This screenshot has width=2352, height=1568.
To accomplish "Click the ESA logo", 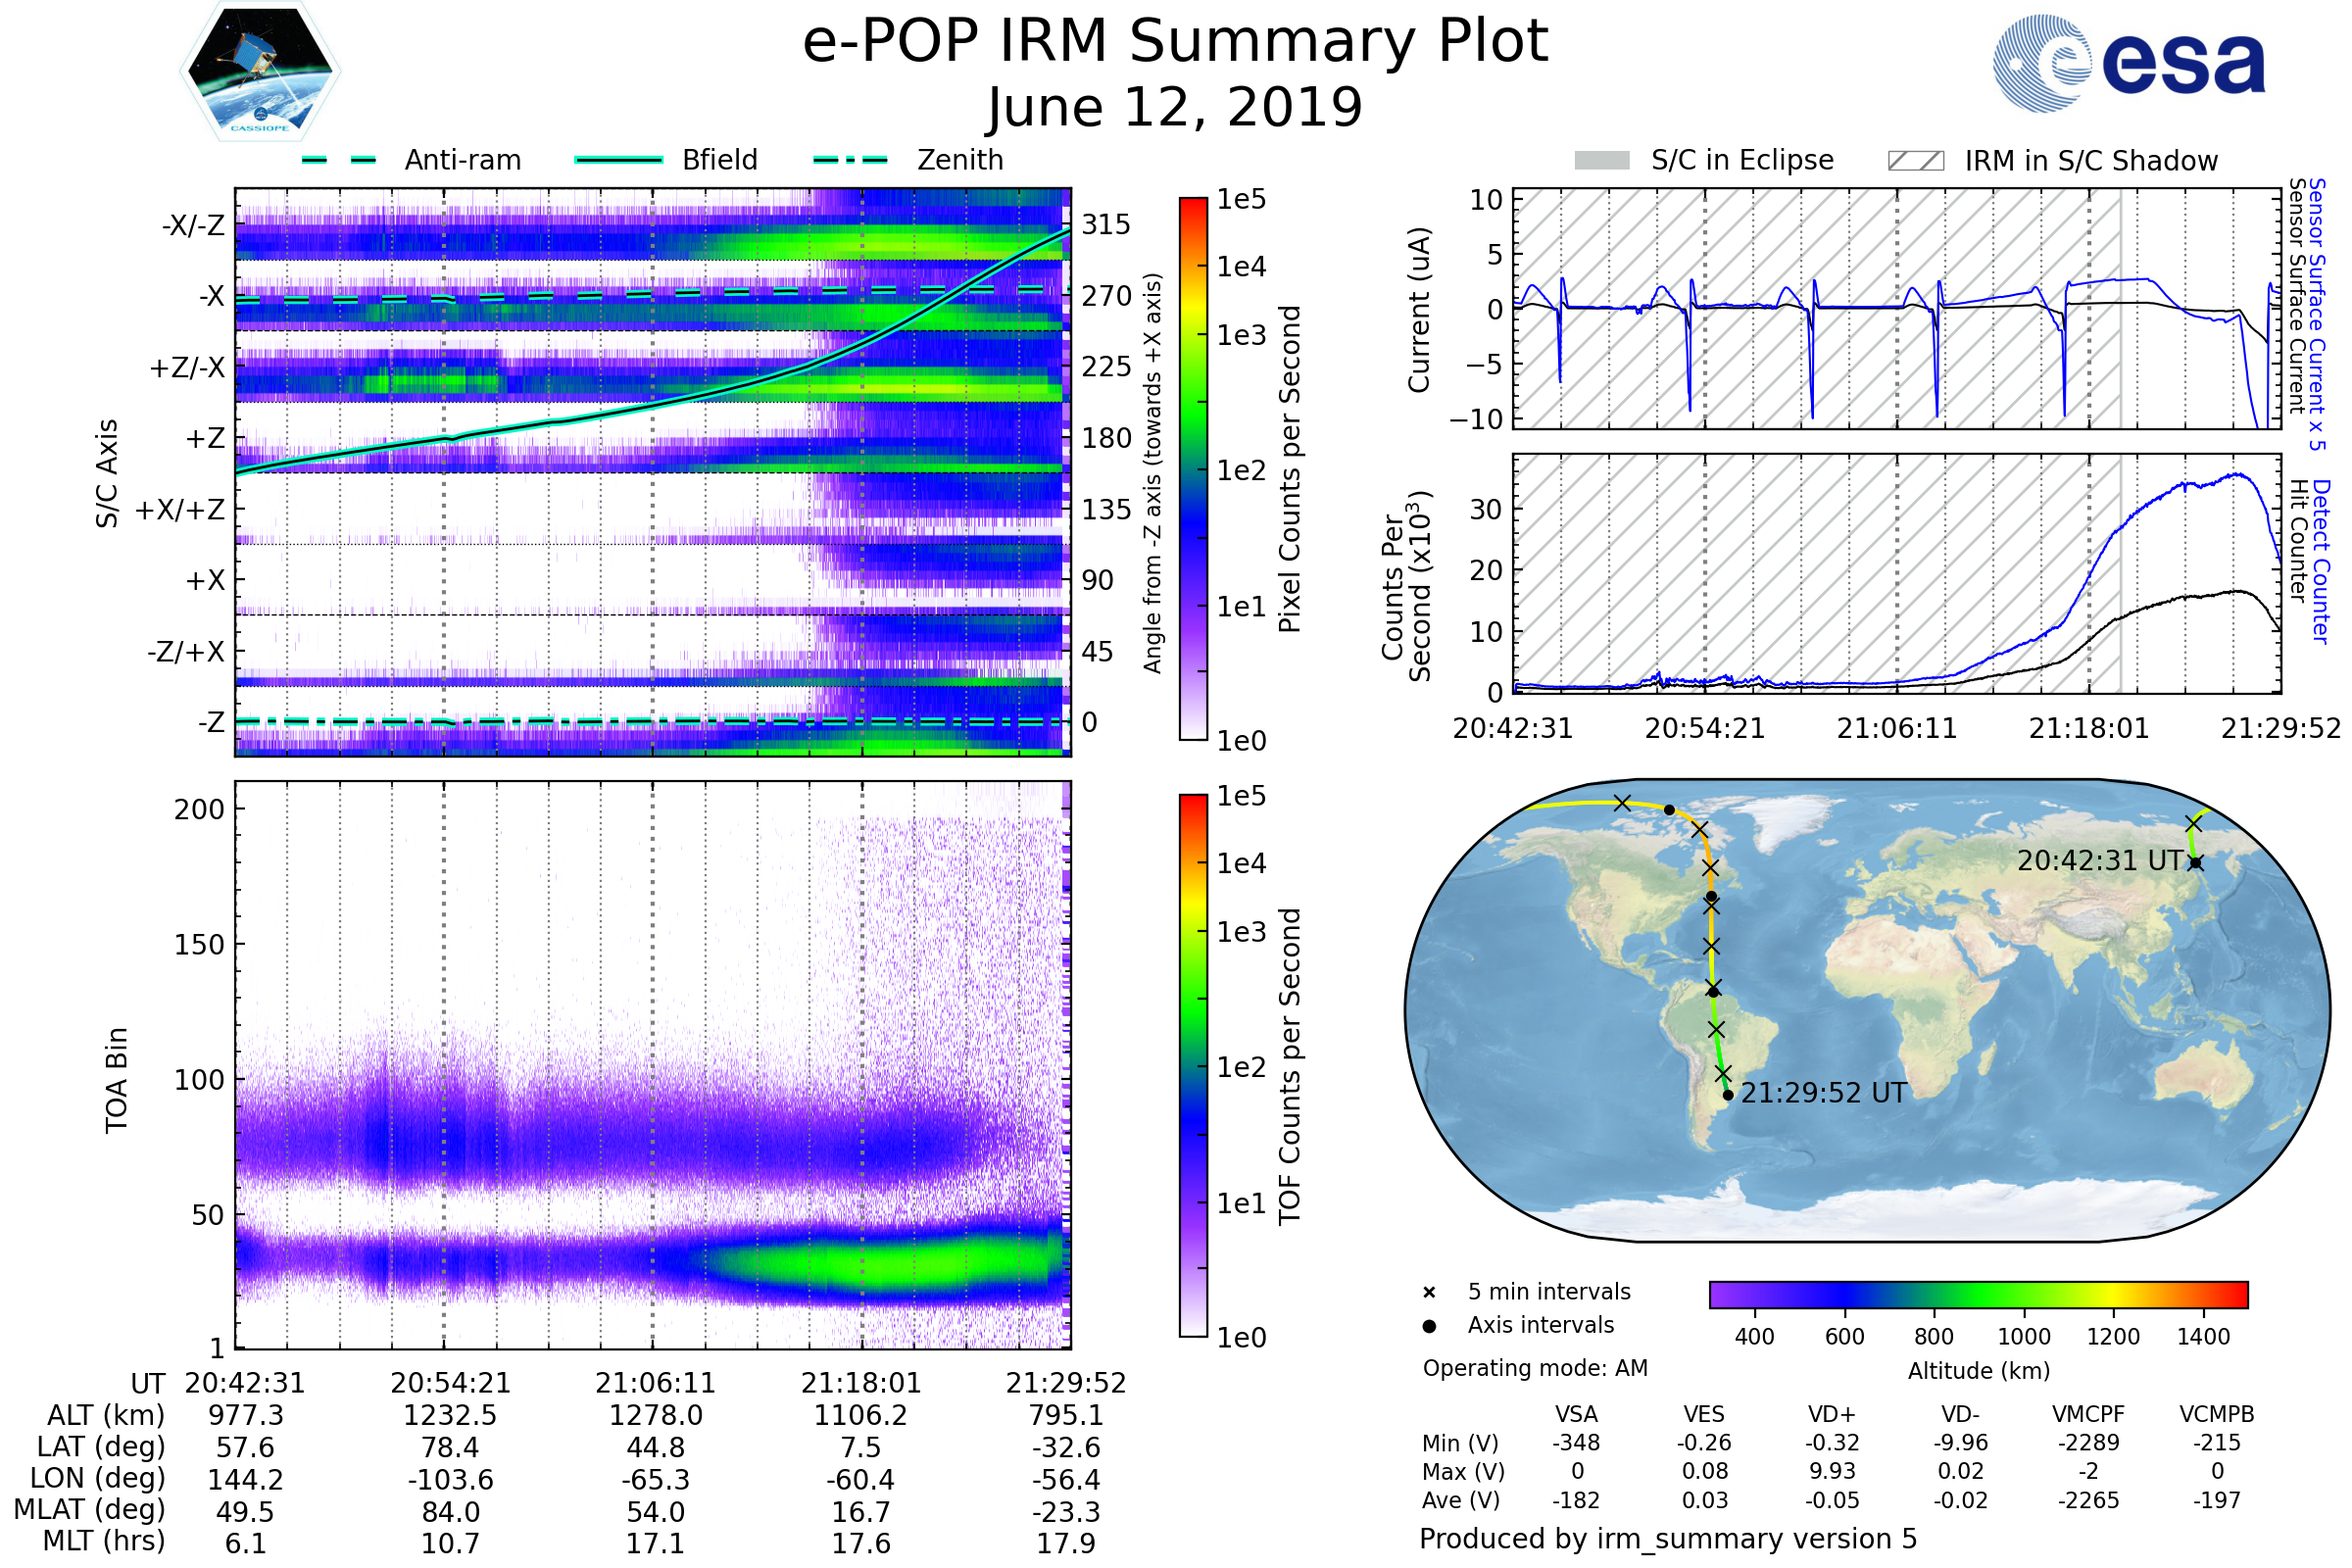I will tap(2130, 63).
